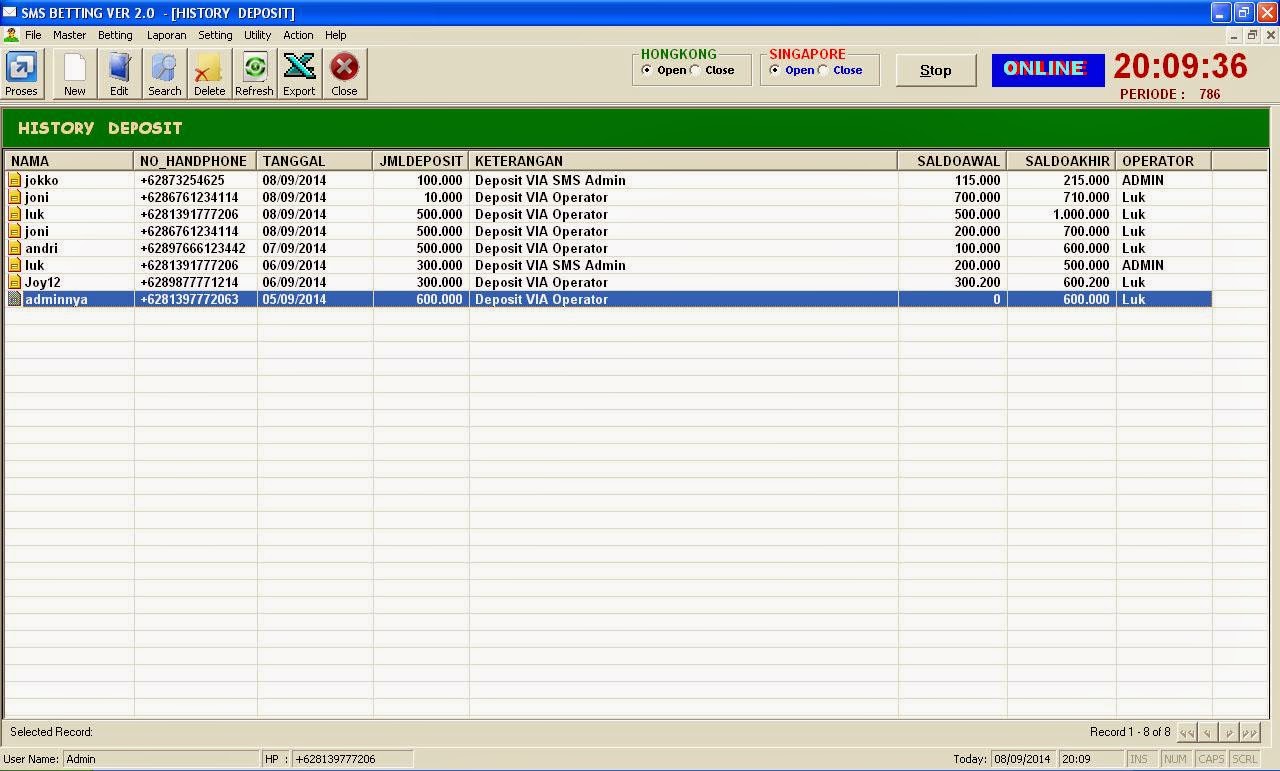Click the Close icon on the toolbar
Screen dimensions: 1280x771
click(x=344, y=72)
